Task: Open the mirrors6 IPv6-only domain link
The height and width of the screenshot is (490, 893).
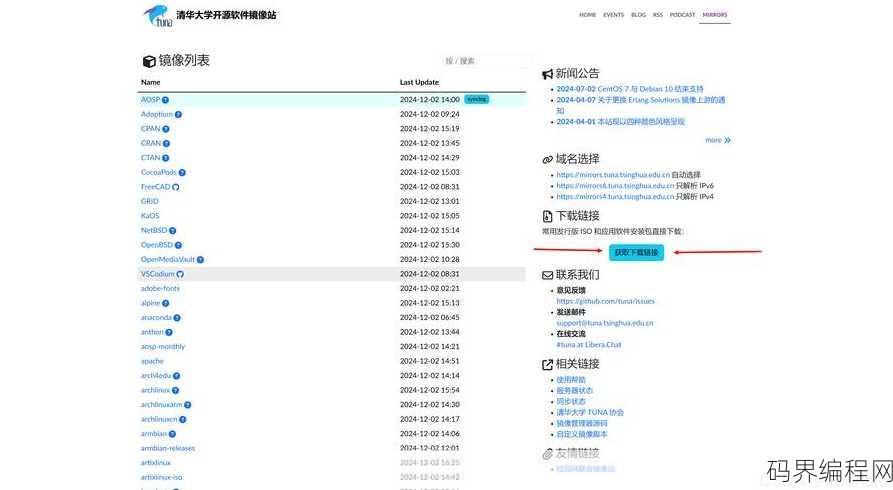Action: pos(615,186)
